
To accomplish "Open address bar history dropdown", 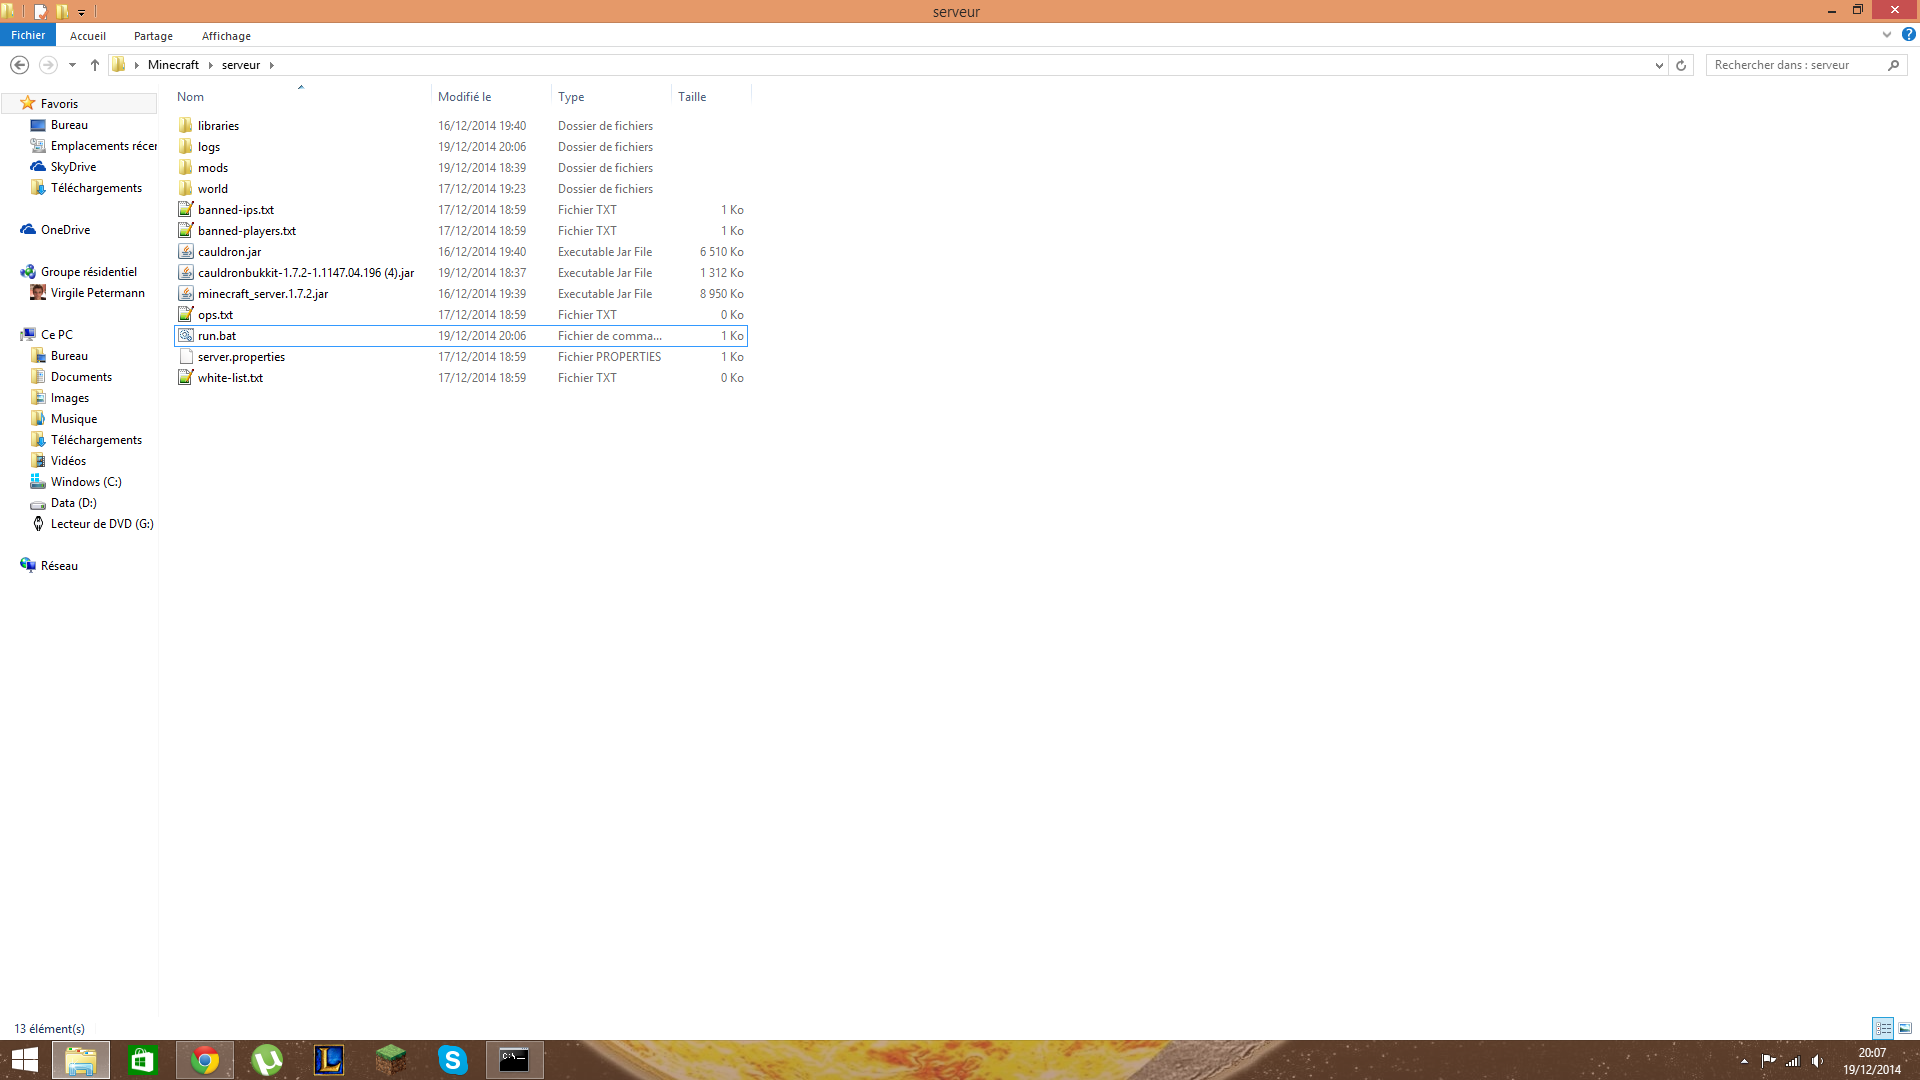I will (x=1659, y=65).
